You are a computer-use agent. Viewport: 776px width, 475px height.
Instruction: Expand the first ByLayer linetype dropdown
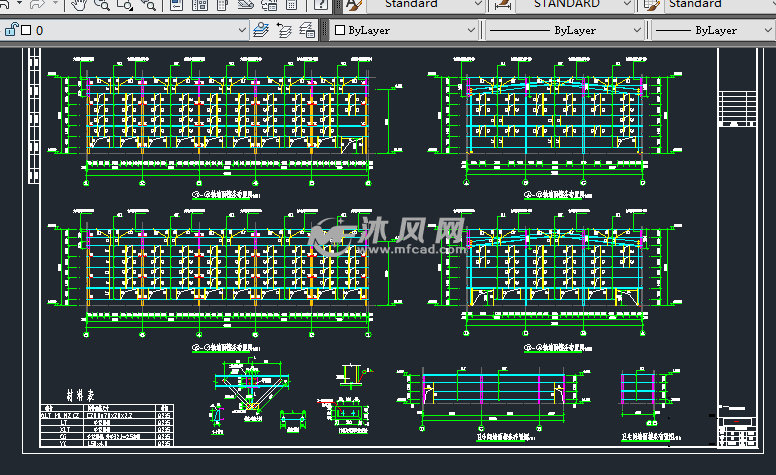(636, 30)
